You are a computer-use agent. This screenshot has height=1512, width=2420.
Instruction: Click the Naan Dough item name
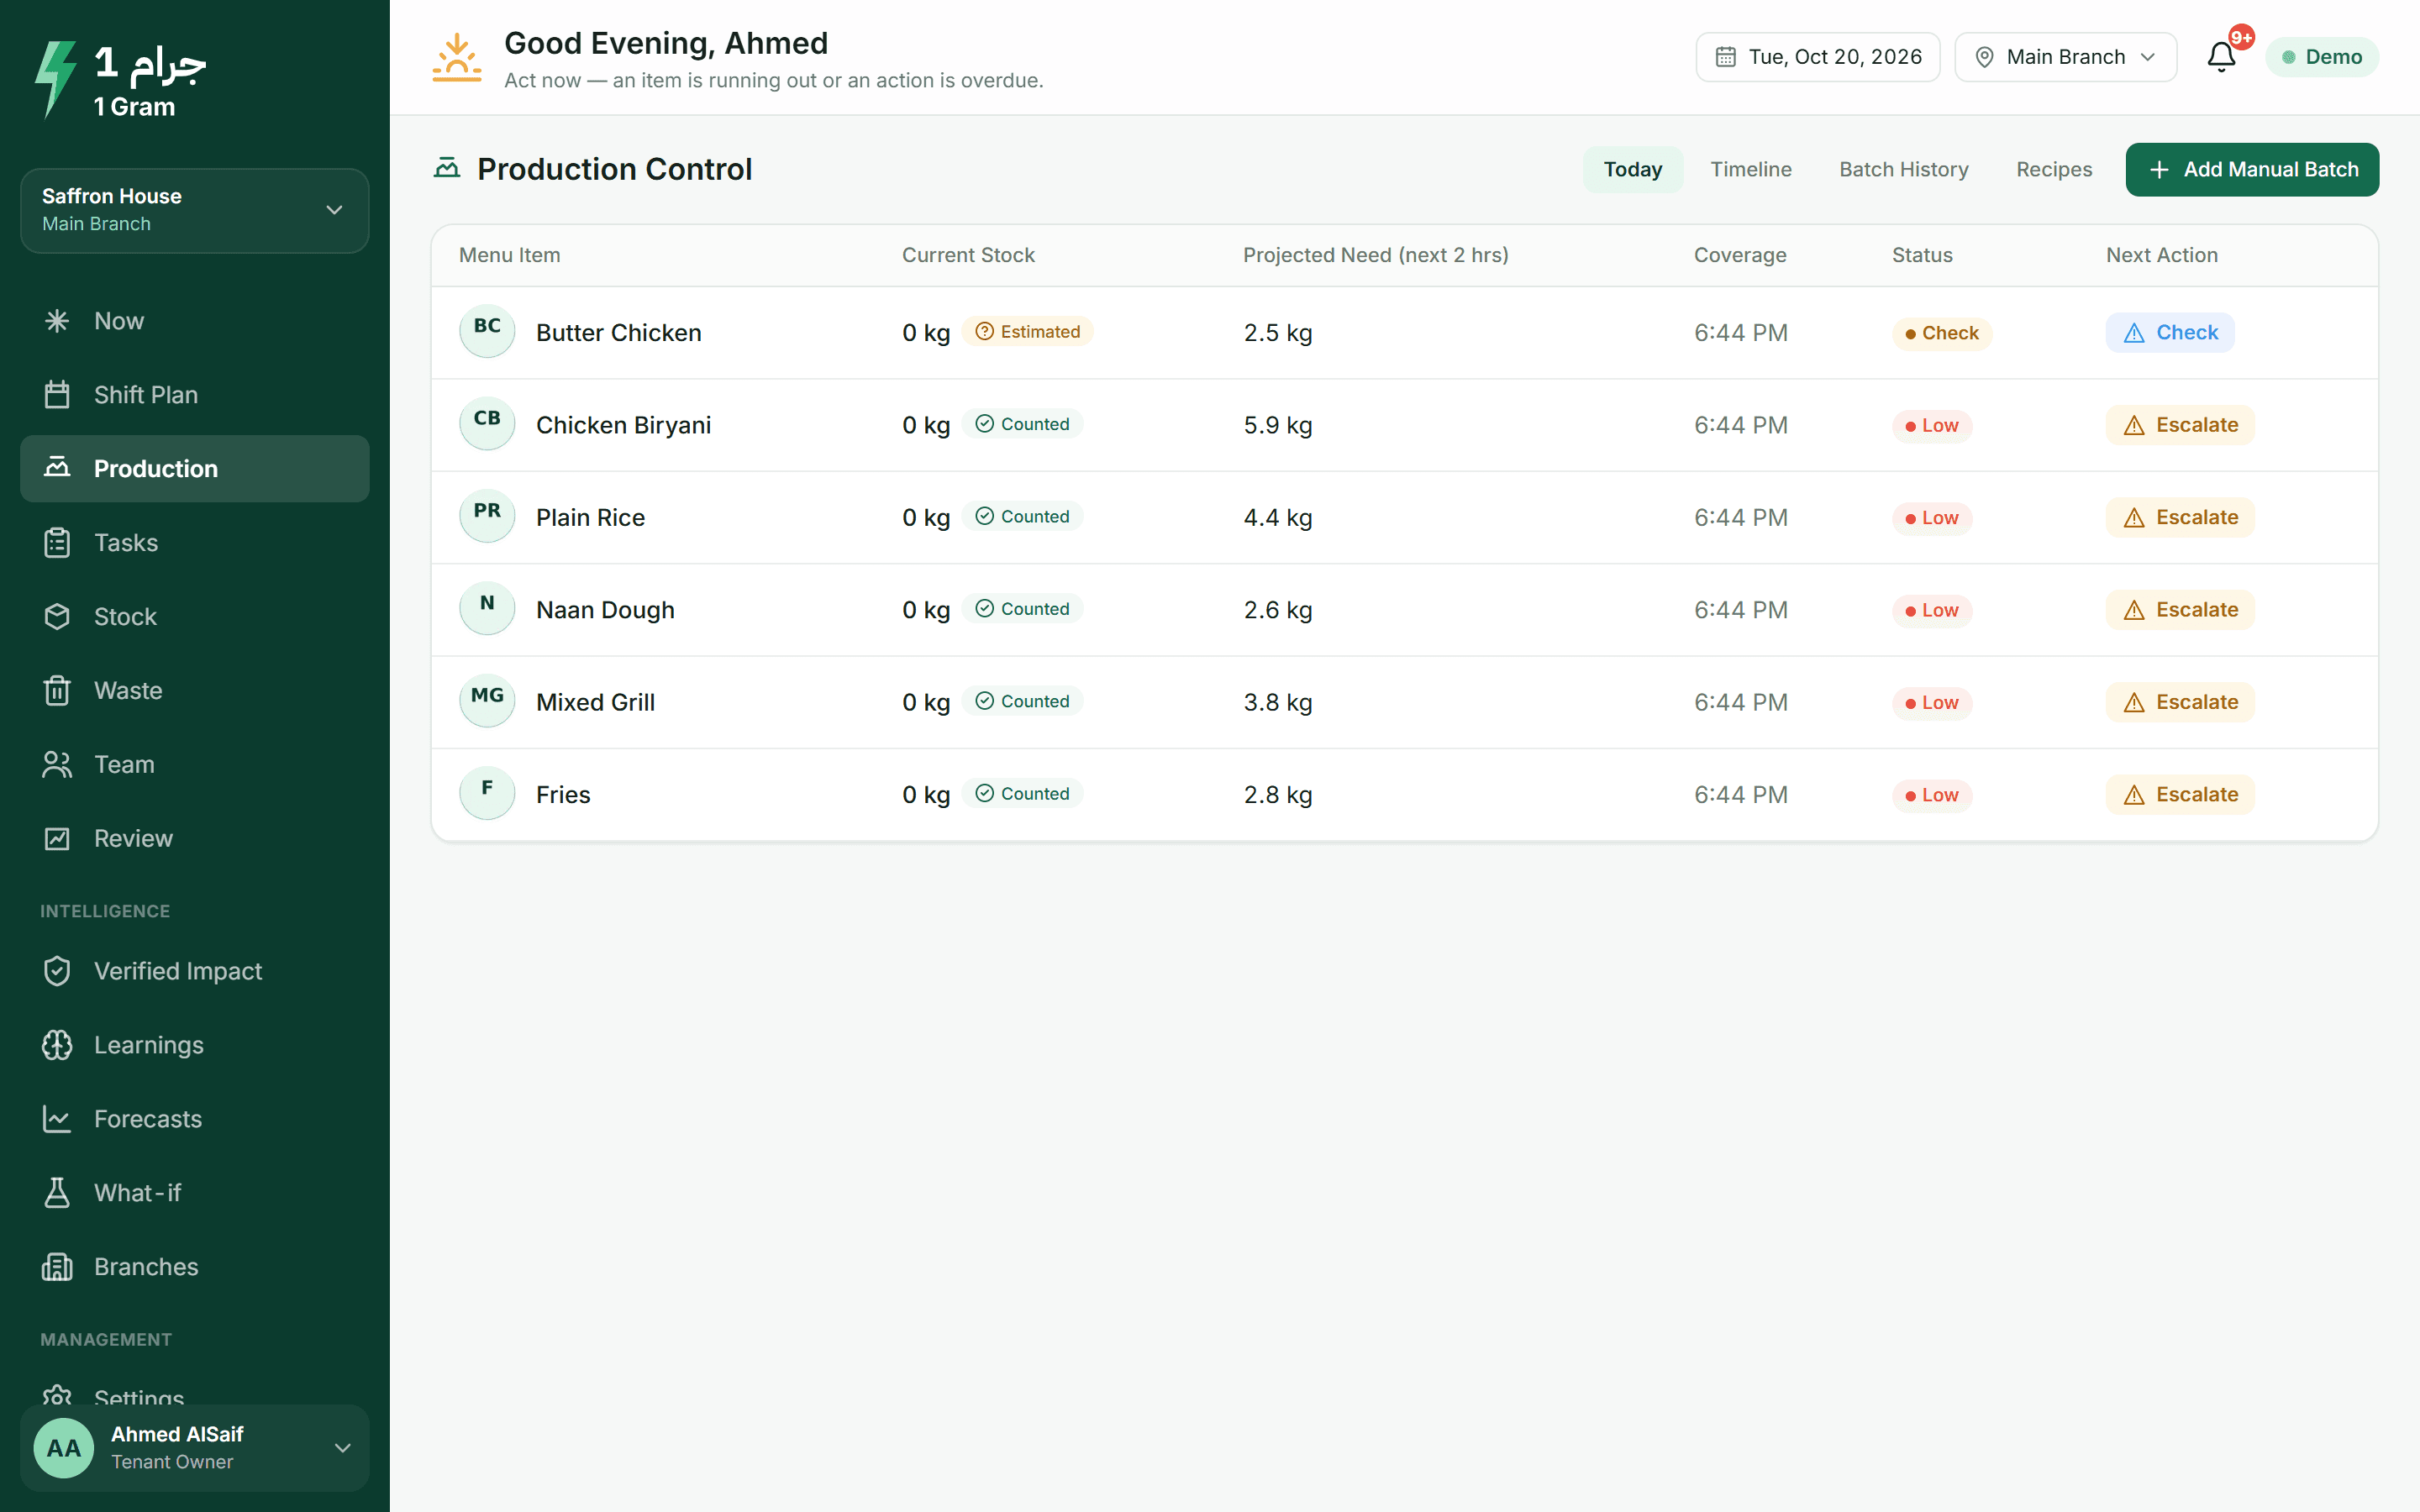tap(605, 610)
